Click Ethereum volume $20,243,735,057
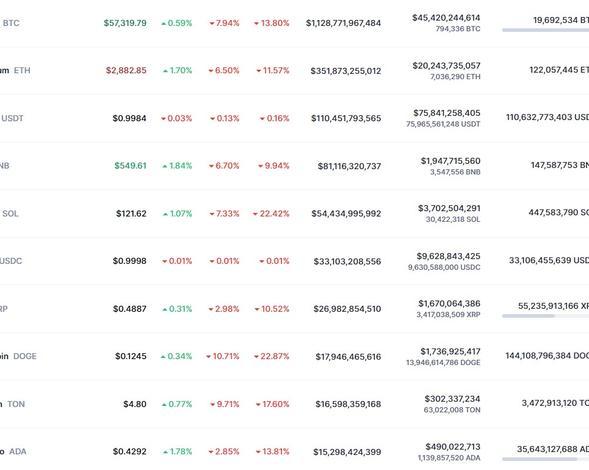 446,66
